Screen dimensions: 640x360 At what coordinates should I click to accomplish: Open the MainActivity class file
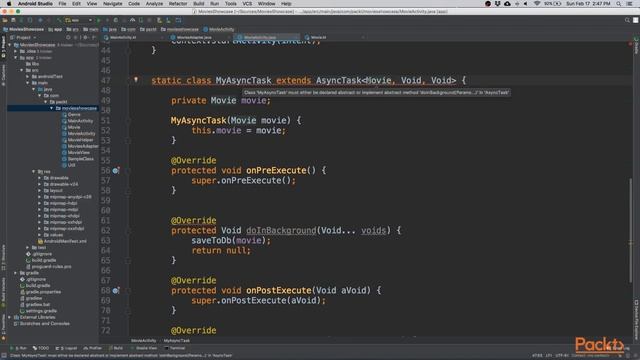pos(80,121)
